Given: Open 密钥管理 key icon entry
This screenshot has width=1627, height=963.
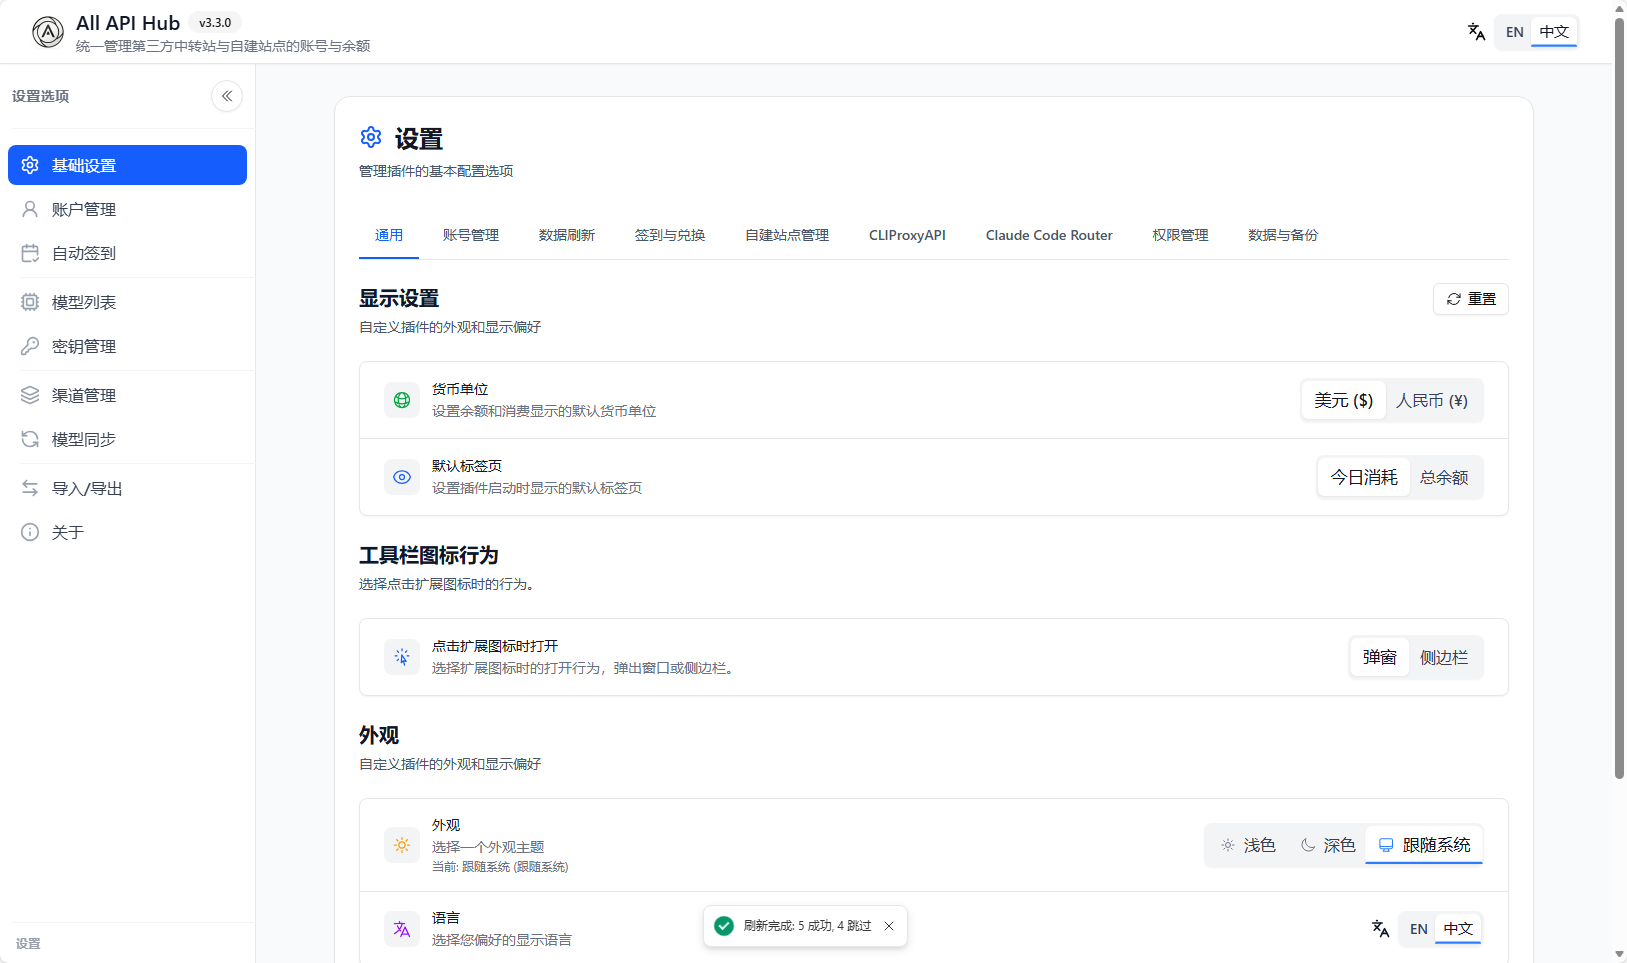Looking at the screenshot, I should [x=30, y=346].
